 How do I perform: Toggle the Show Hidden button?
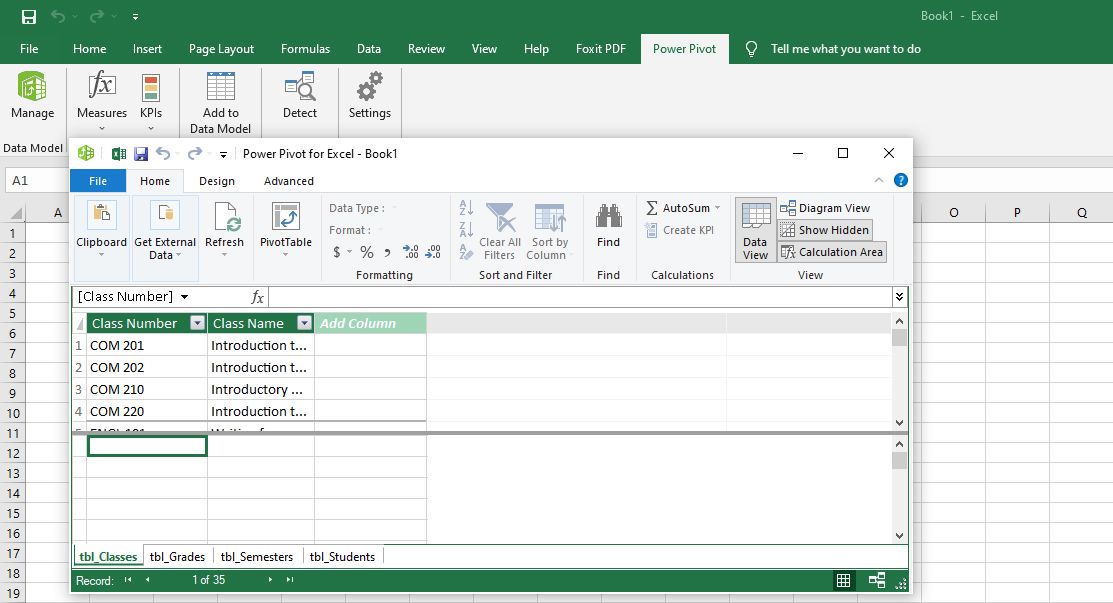[x=824, y=230]
